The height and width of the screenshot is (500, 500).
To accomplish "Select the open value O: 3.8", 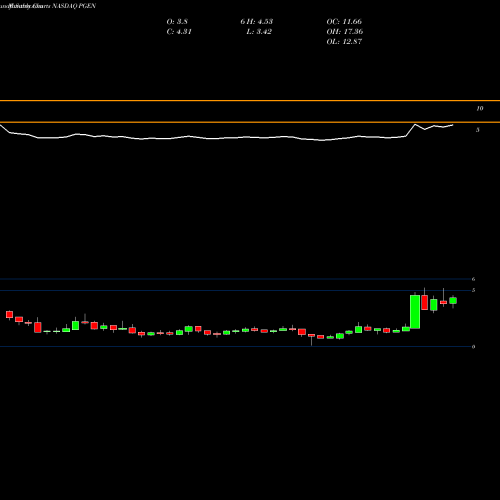I will 177,22.
